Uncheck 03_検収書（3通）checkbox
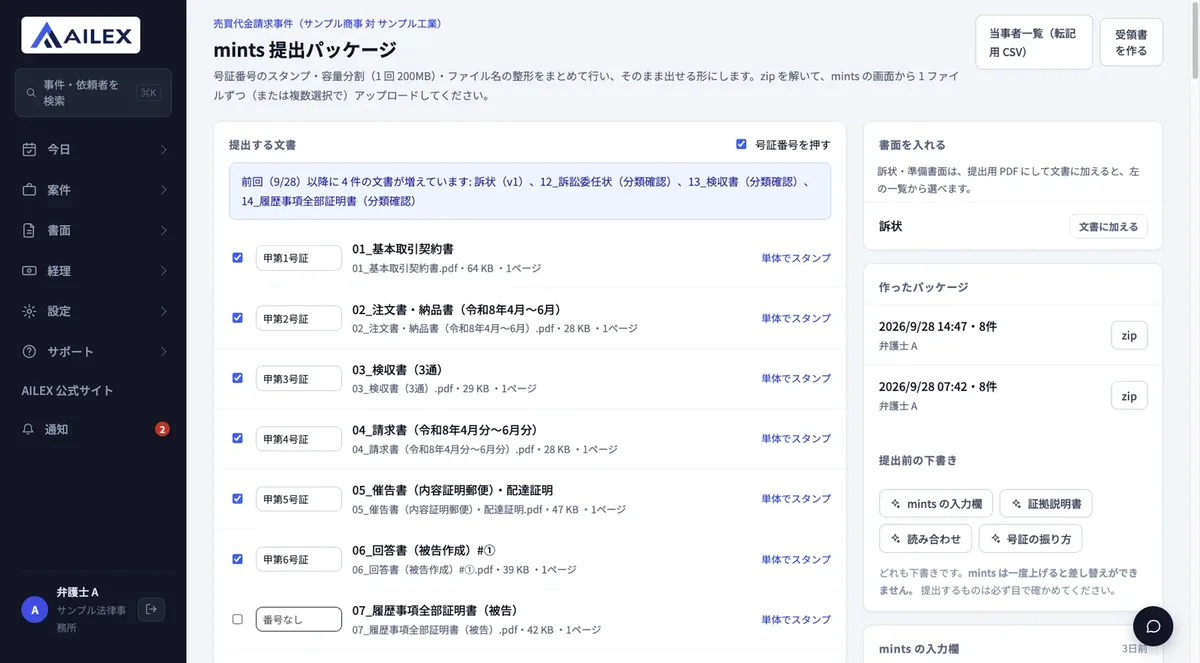 237,378
